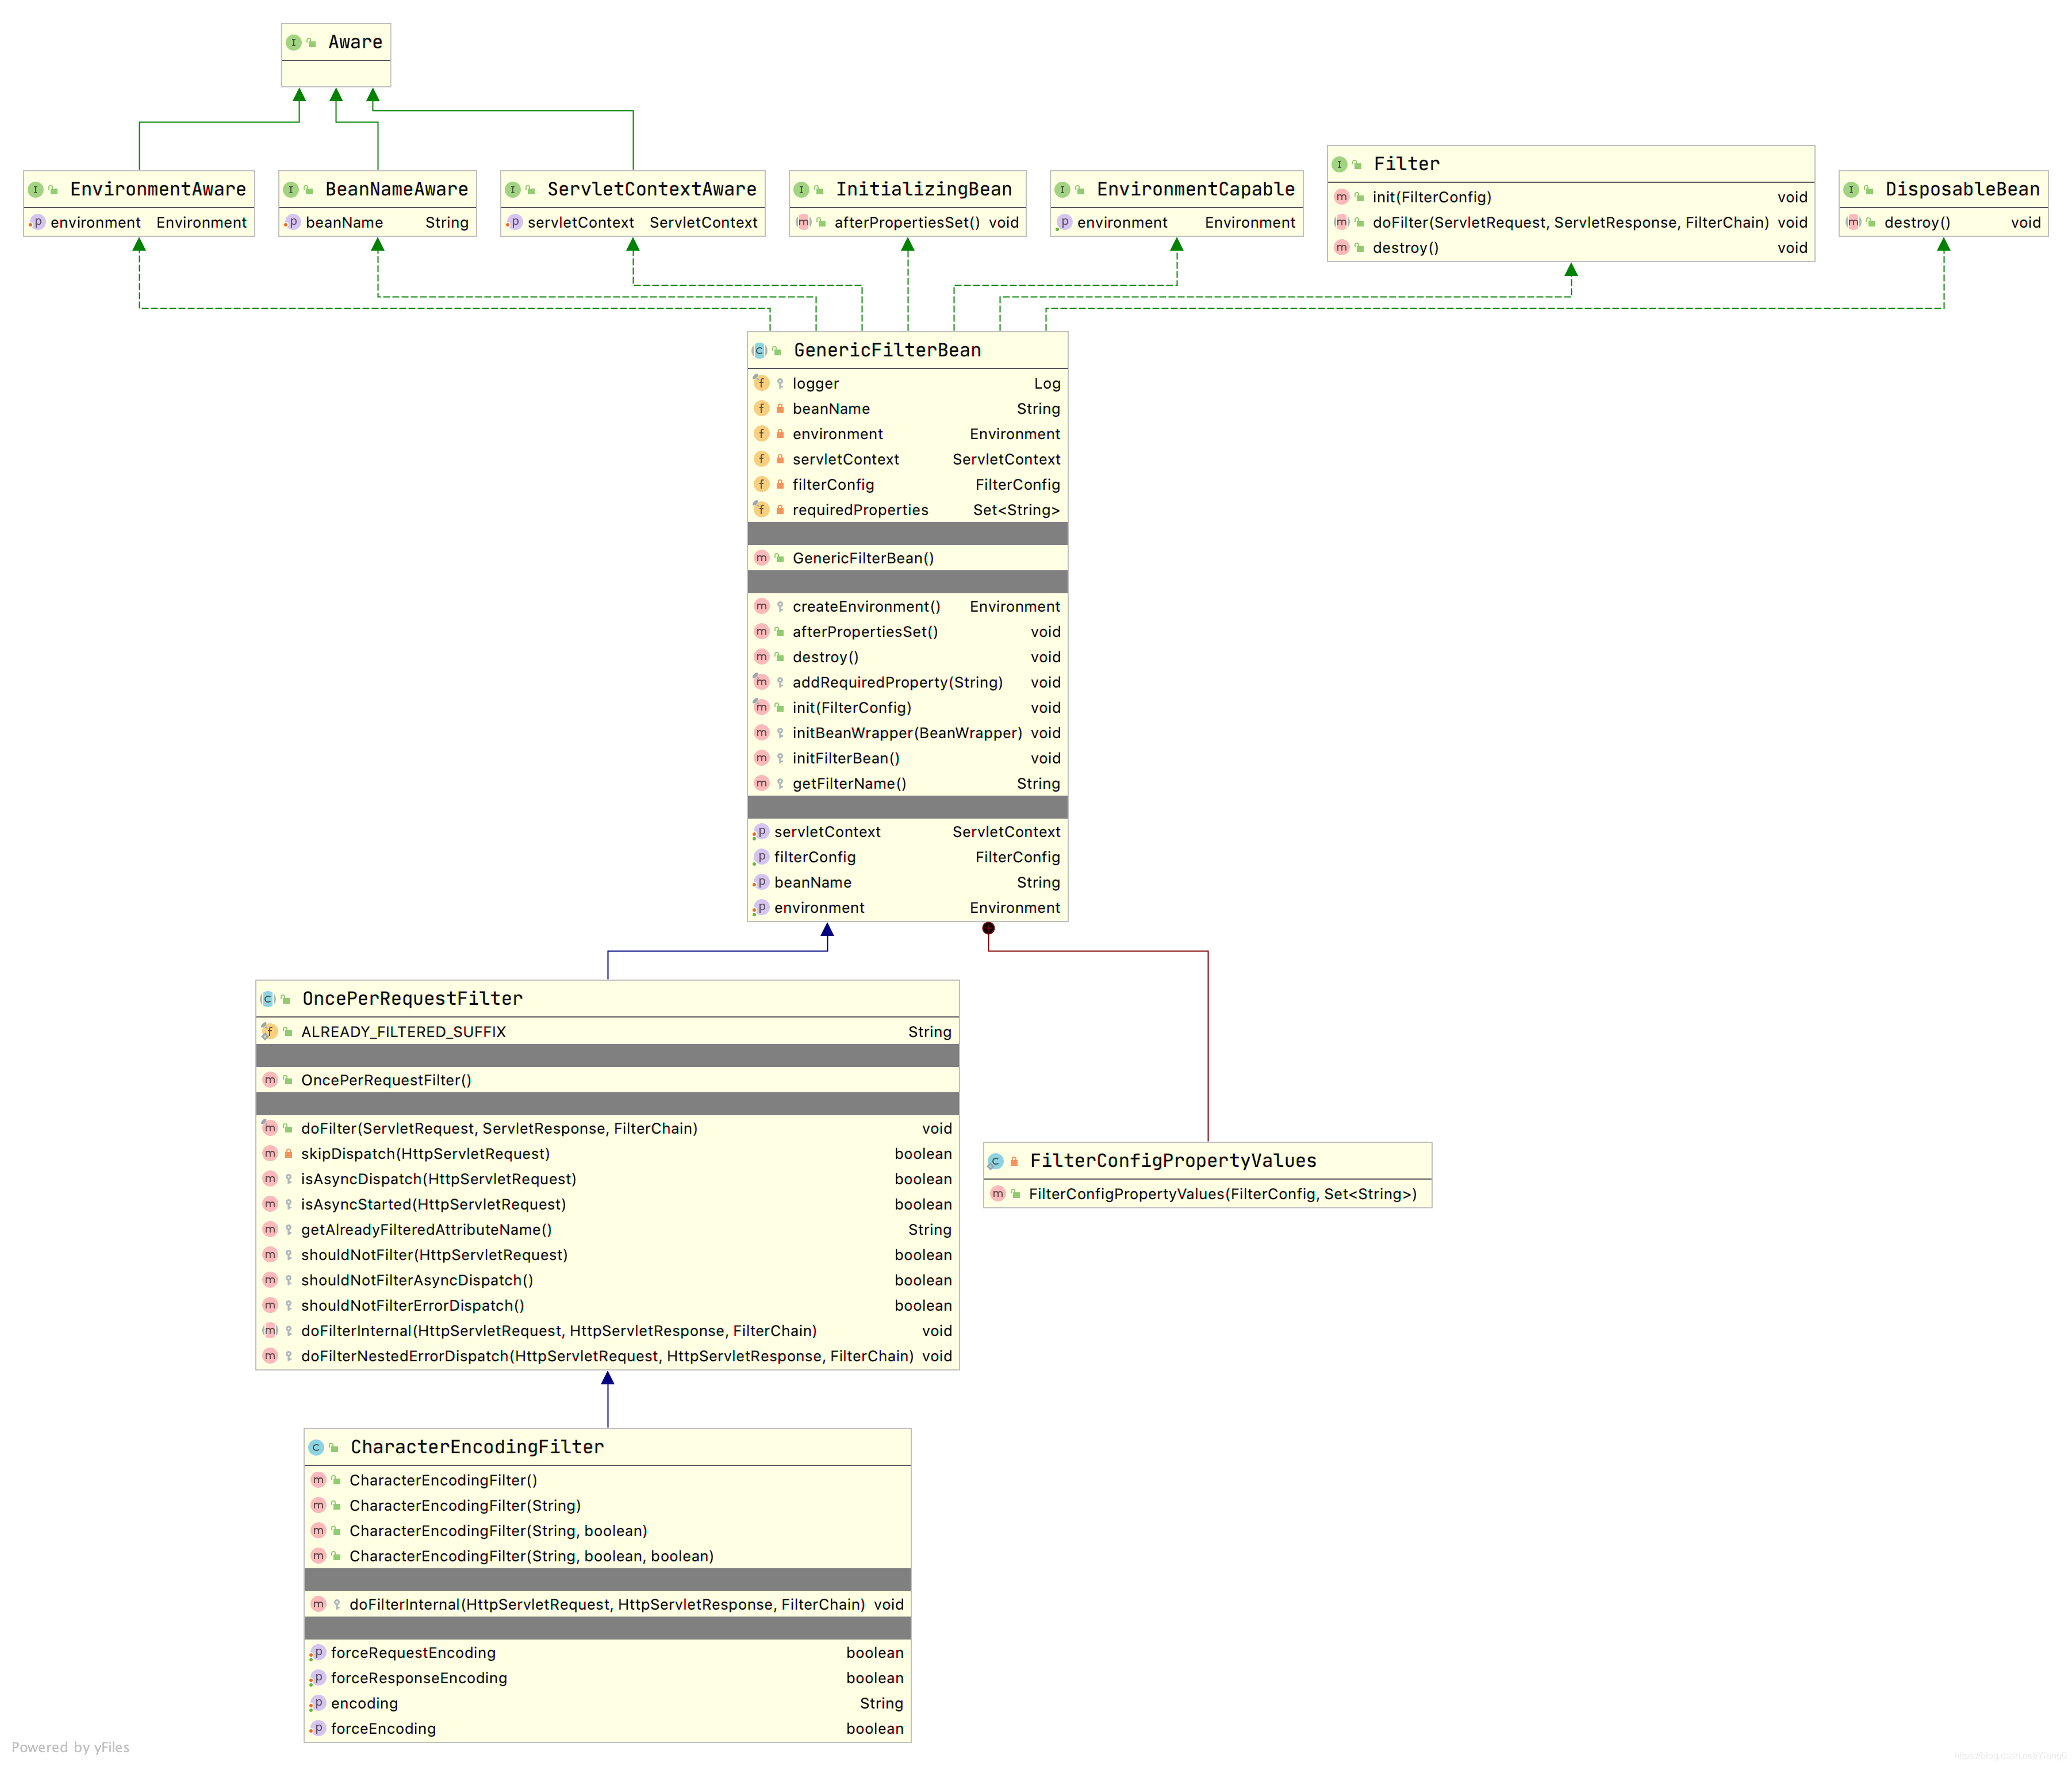Click forceEncoding property row

pos(608,1728)
